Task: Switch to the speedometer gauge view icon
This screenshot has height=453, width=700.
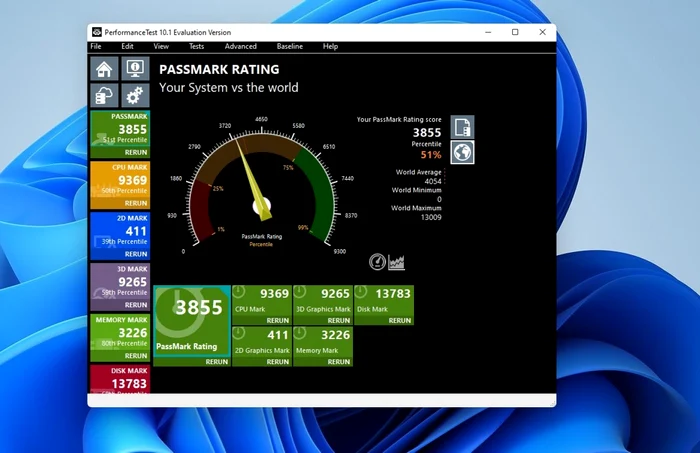Action: pos(377,262)
